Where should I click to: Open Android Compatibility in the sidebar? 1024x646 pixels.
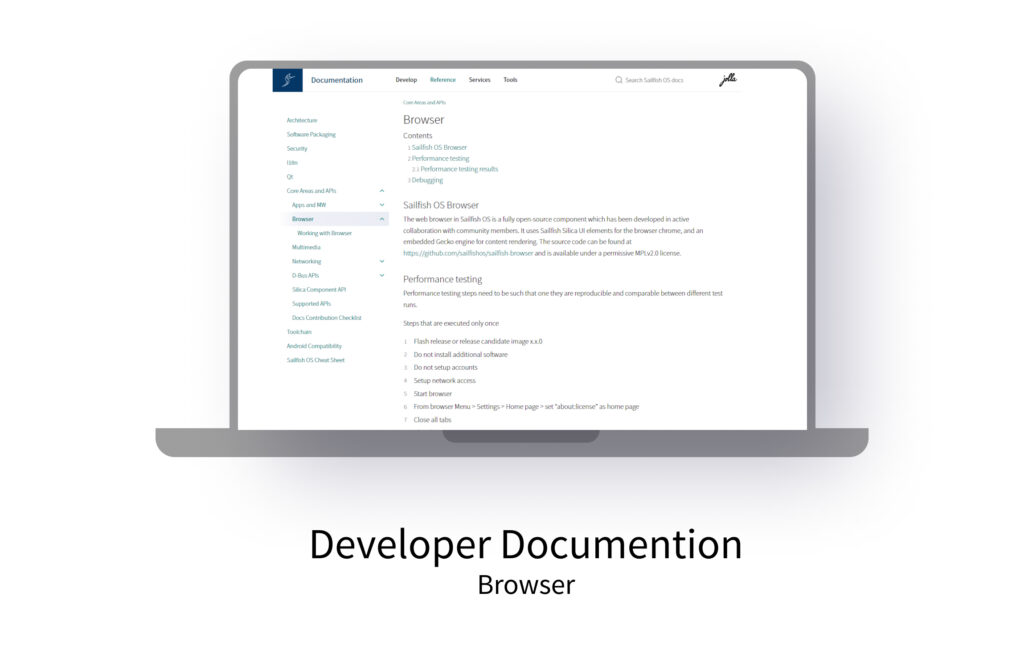pos(314,346)
